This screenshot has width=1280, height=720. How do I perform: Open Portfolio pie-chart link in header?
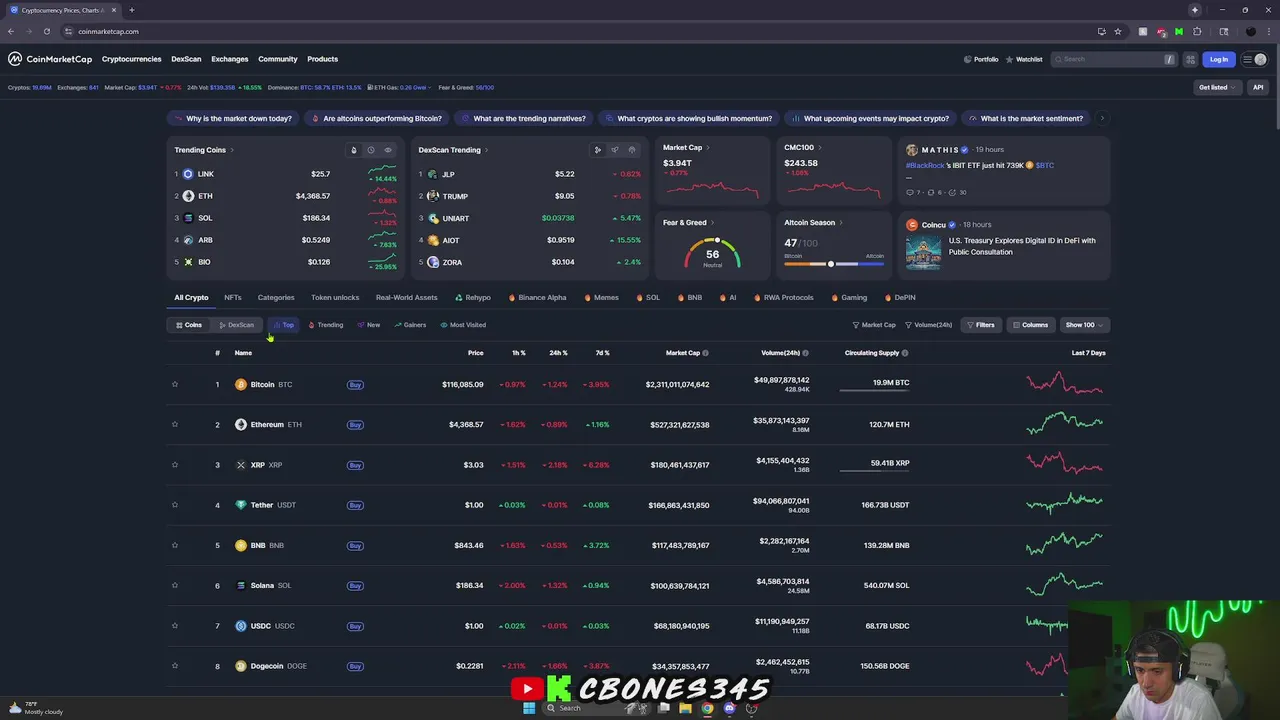[x=981, y=59]
